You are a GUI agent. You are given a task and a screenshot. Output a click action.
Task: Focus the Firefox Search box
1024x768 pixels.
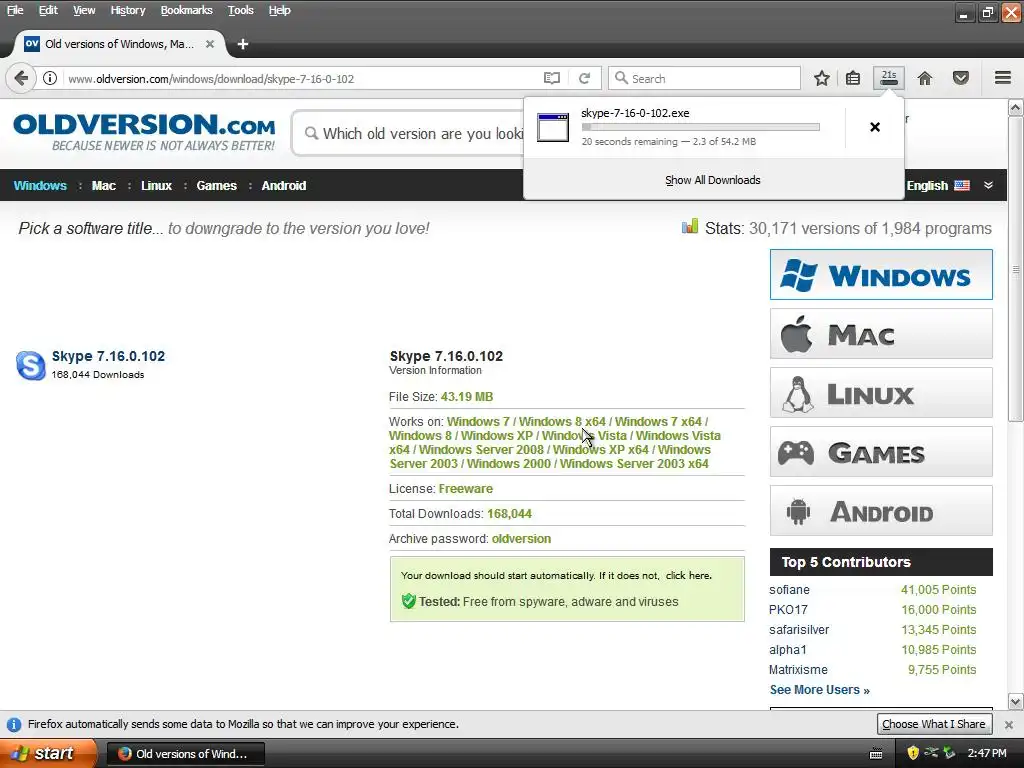coord(704,78)
